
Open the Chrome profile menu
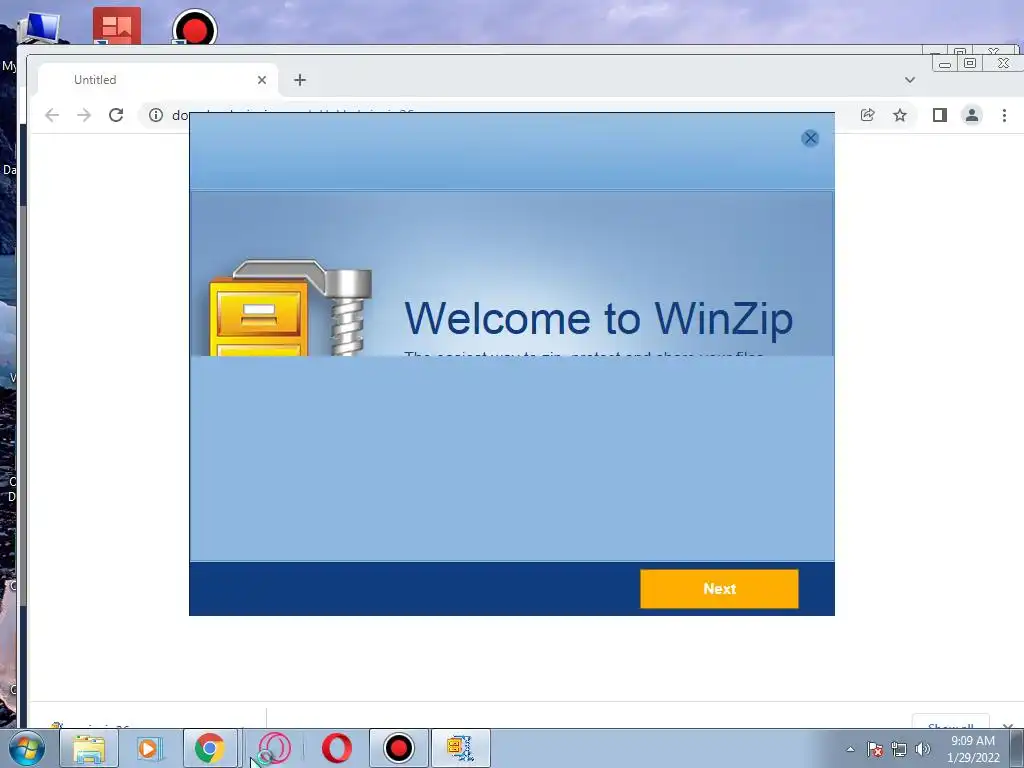click(x=972, y=115)
